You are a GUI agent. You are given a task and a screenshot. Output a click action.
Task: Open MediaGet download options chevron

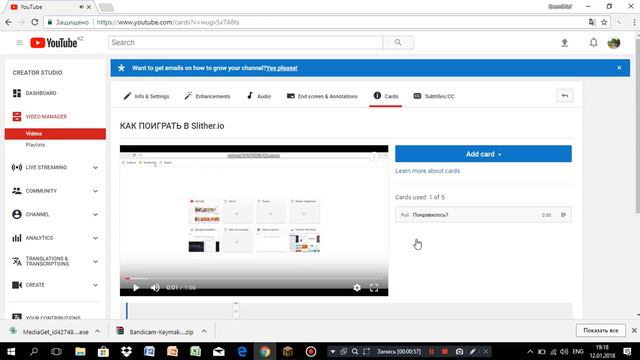point(97,331)
